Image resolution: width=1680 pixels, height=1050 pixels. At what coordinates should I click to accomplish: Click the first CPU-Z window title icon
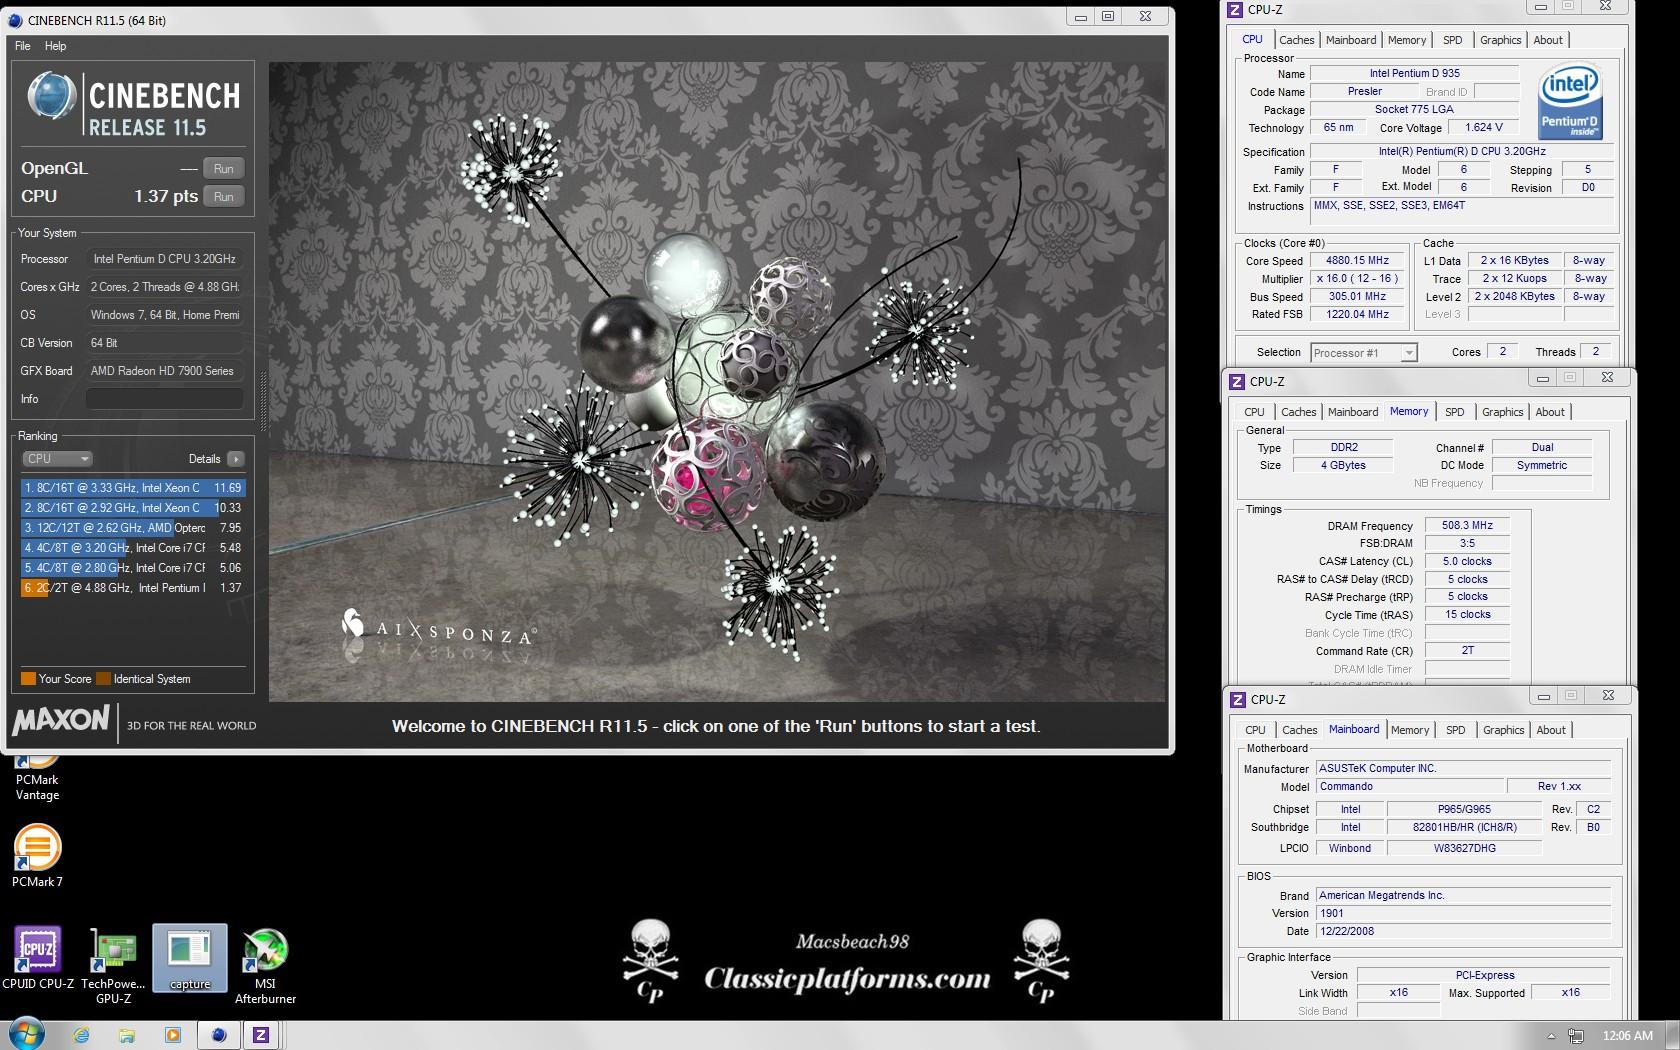1236,10
